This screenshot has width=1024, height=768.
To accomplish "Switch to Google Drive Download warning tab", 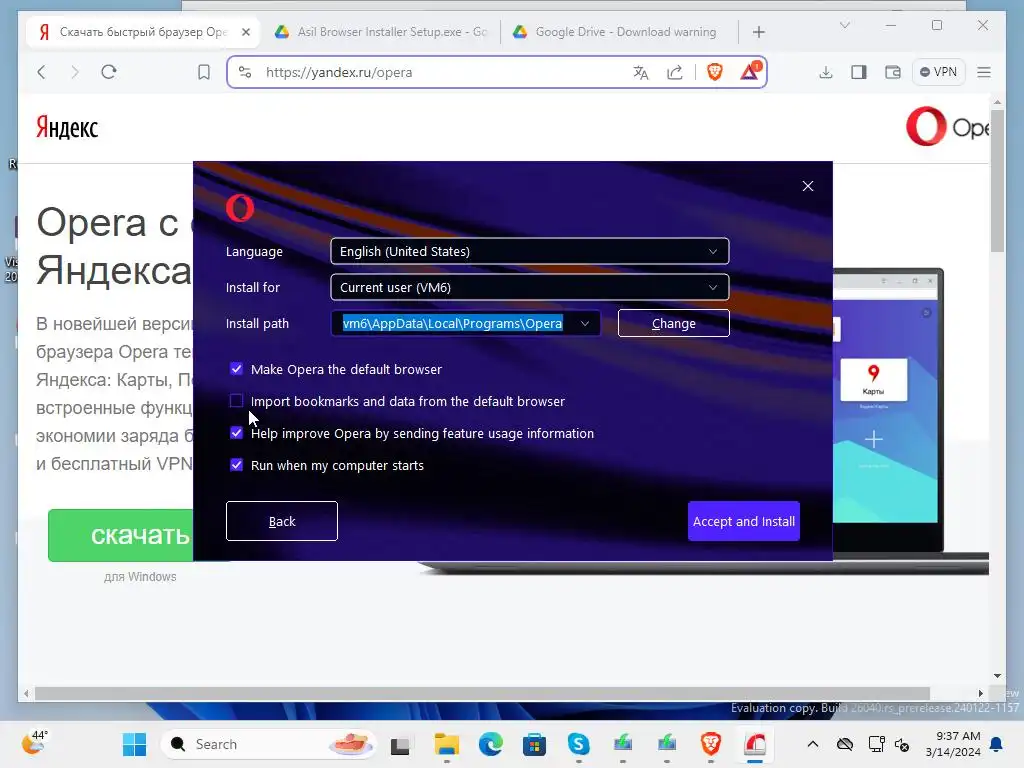I will (x=619, y=31).
